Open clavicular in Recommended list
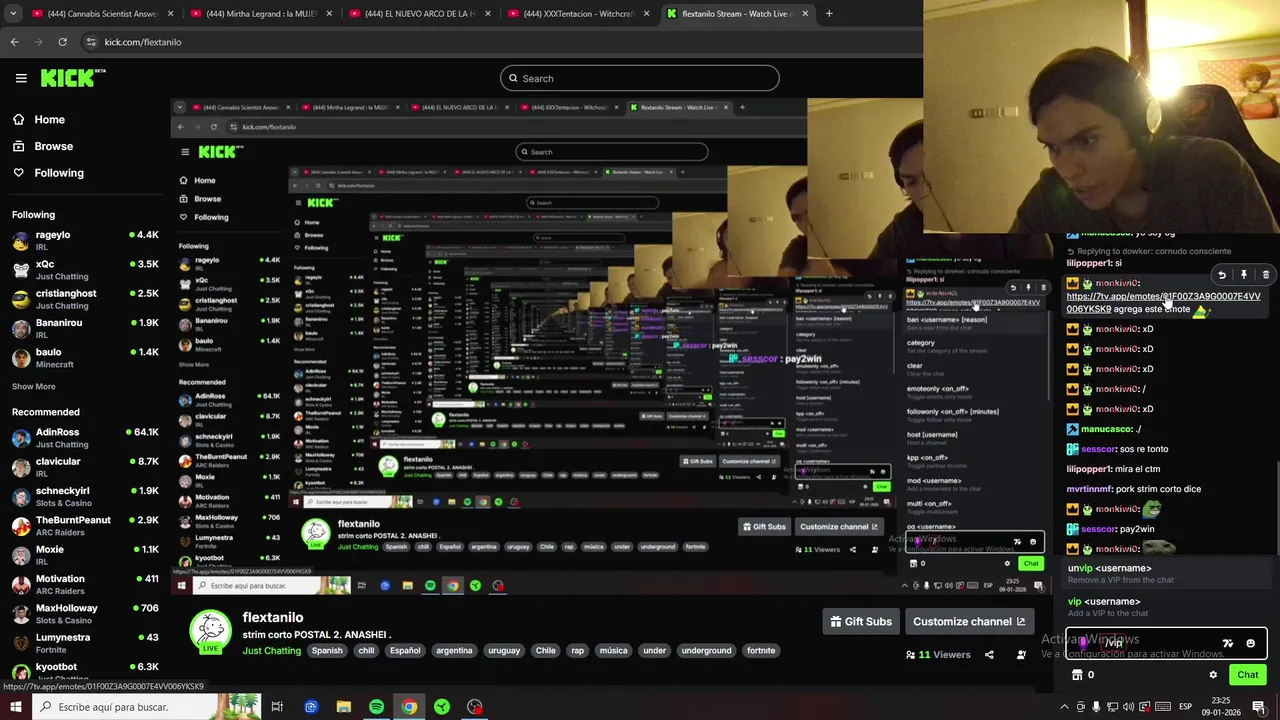This screenshot has width=1280, height=720. (x=85, y=467)
